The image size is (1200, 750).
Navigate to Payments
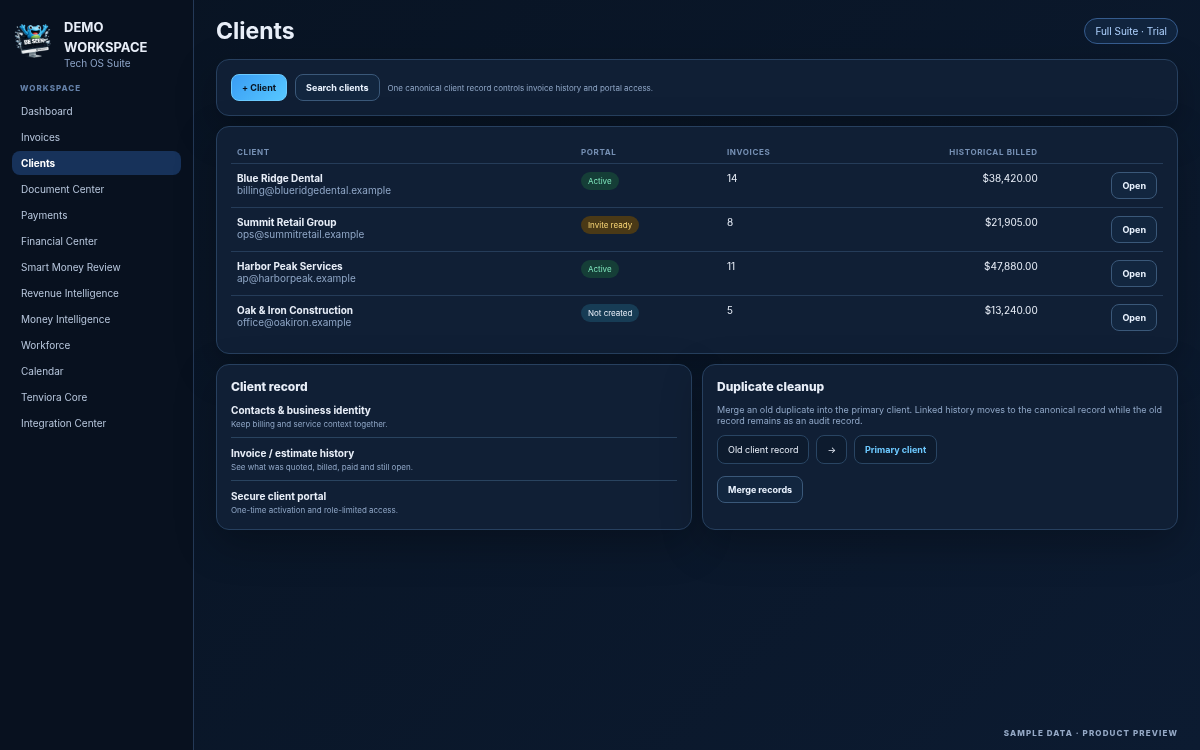96,215
